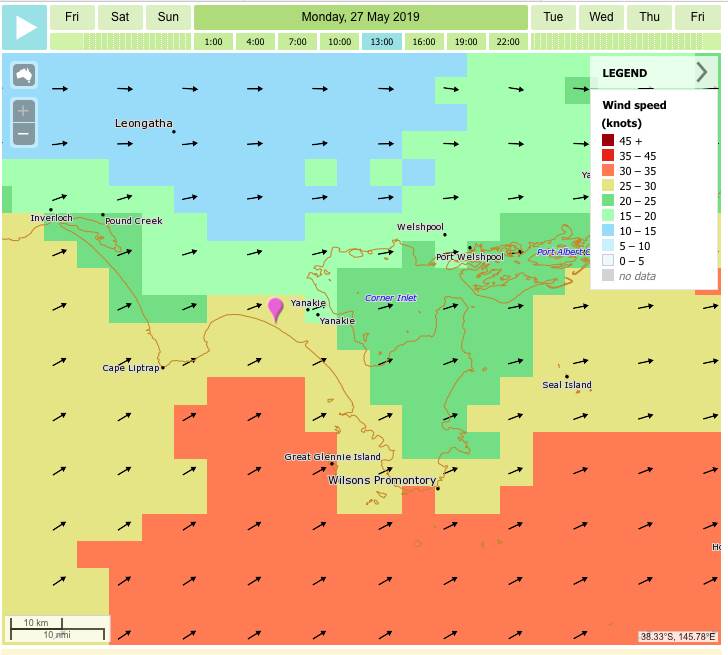The image size is (728, 655).
Task: Click the Monday, 27 May 2019 header
Action: (x=360, y=17)
